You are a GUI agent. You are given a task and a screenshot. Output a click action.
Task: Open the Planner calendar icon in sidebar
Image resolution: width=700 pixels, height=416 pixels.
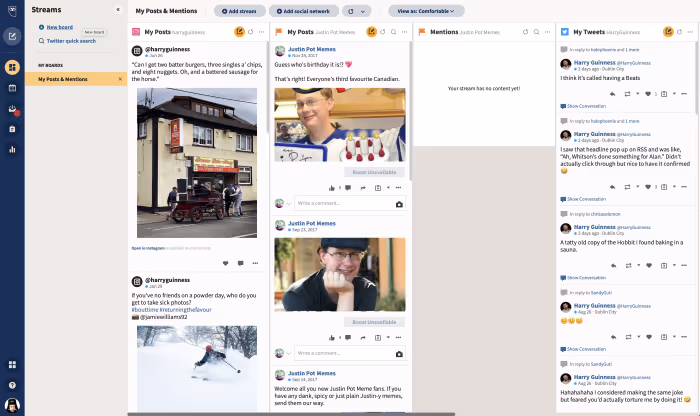pos(12,88)
